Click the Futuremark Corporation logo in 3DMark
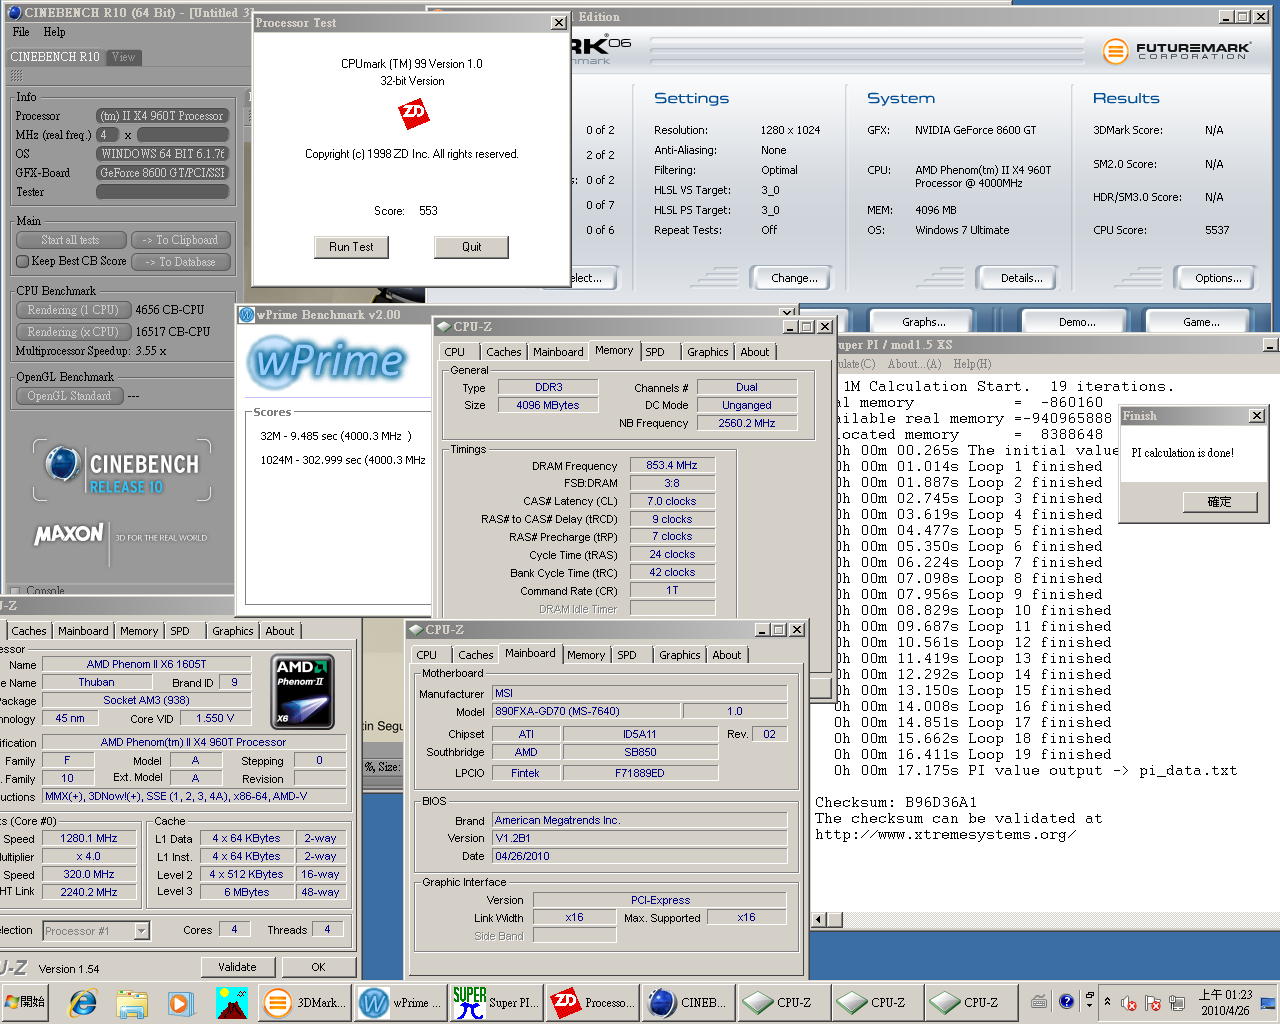Viewport: 1280px width, 1024px height. [1177, 50]
